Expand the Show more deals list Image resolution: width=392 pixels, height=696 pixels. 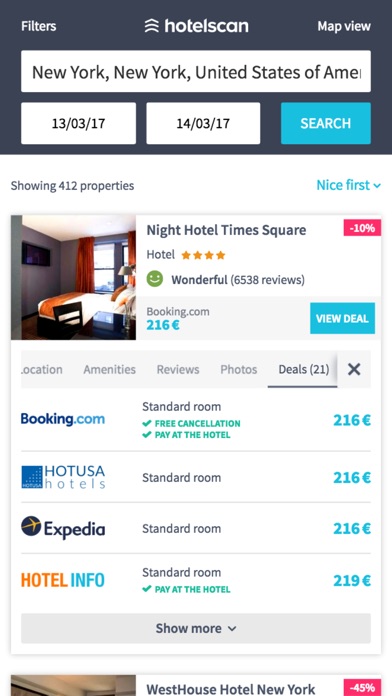coord(196,628)
